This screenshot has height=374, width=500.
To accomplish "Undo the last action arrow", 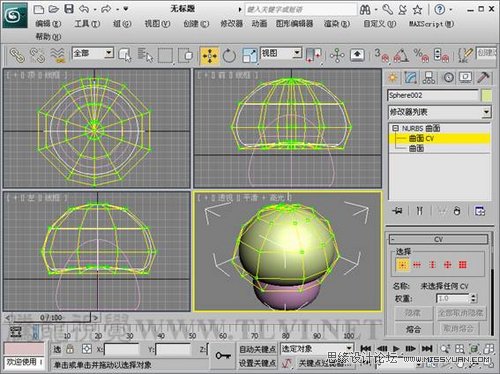I will [x=83, y=9].
